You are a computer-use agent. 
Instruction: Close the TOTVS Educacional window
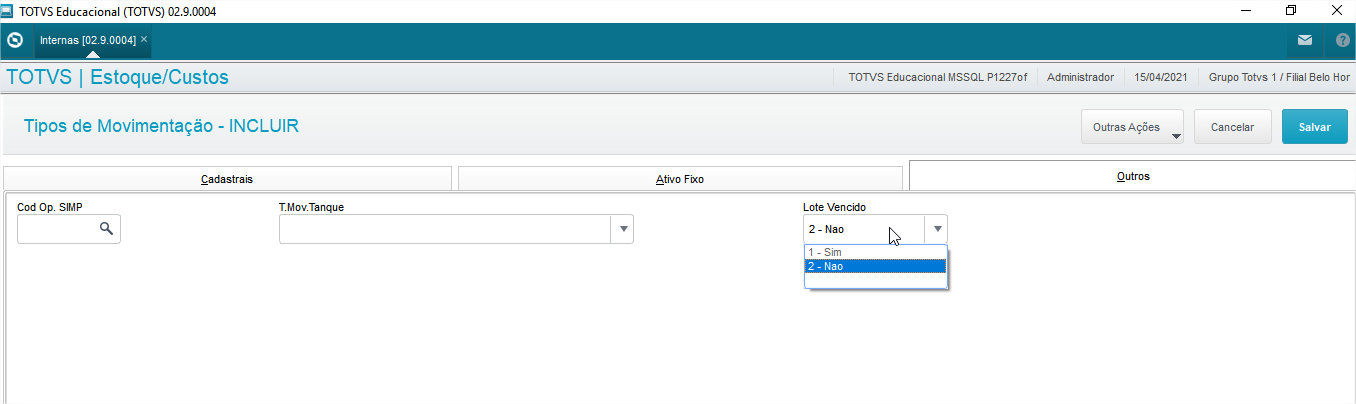[x=1336, y=10]
